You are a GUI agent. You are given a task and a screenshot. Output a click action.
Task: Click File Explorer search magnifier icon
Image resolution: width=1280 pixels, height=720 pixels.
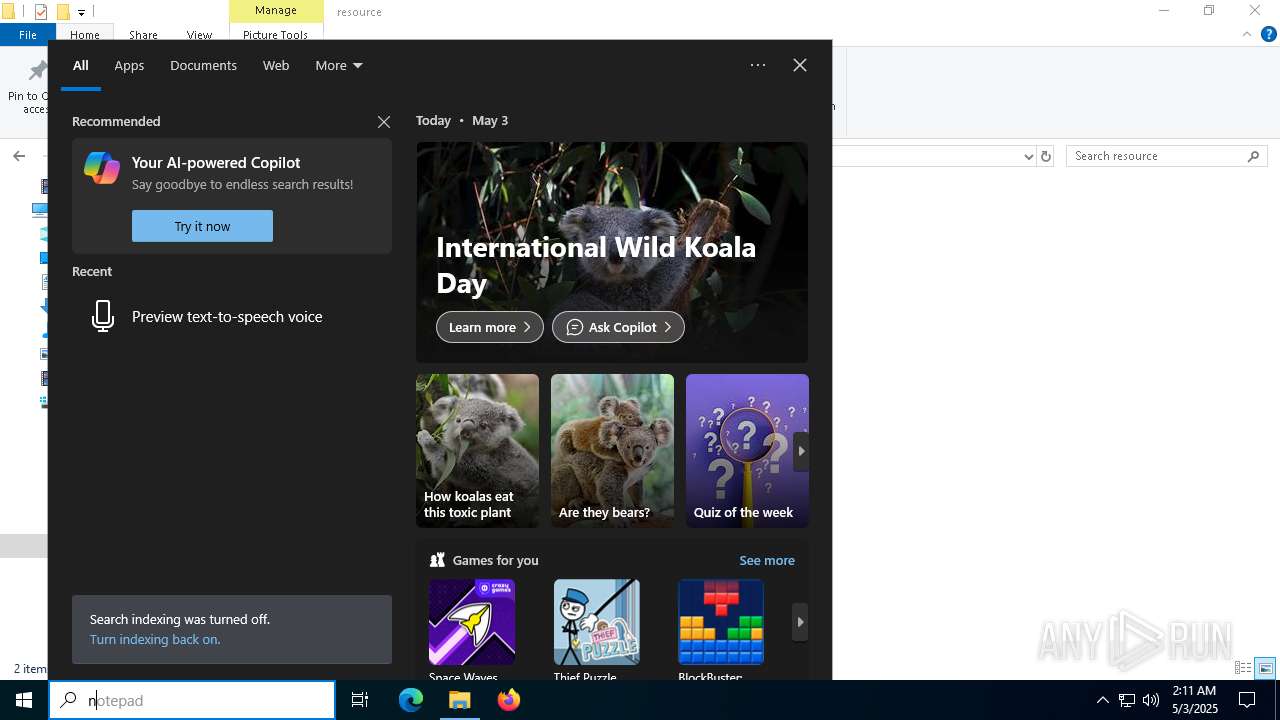pos(1253,156)
